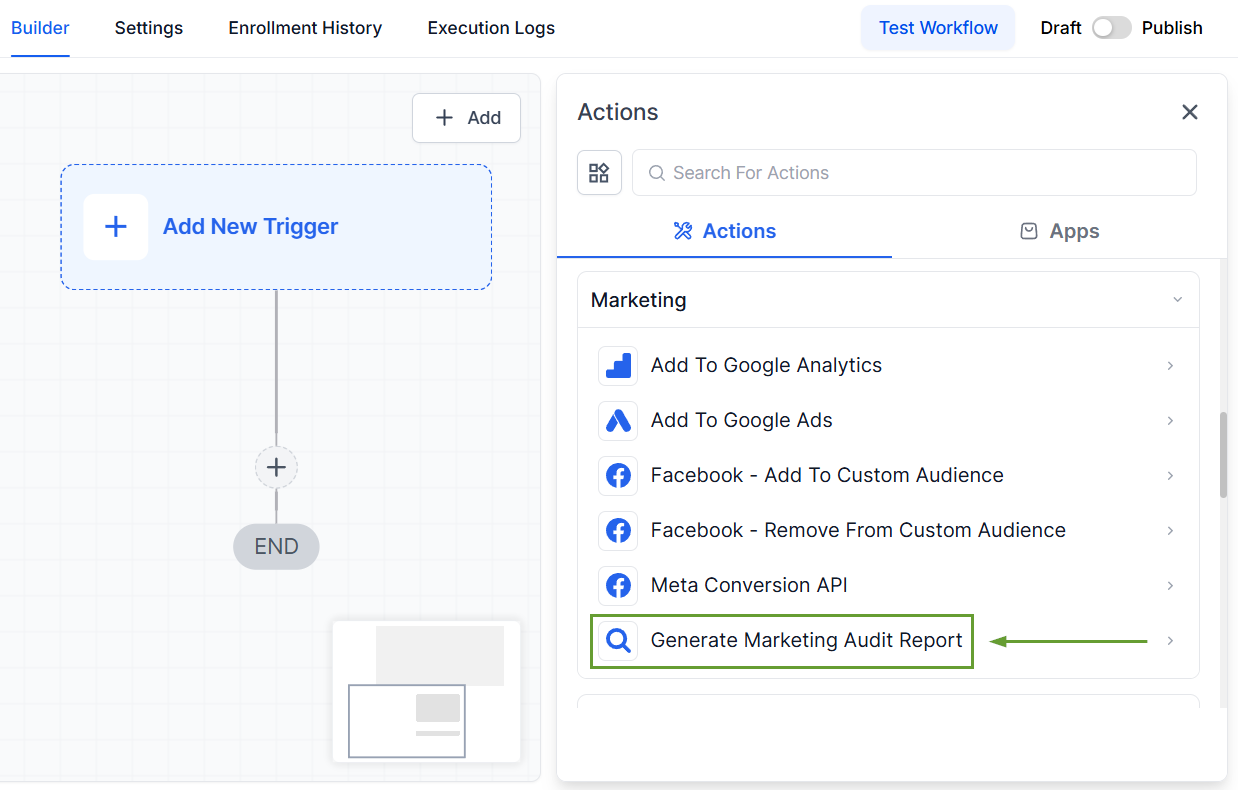The width and height of the screenshot is (1238, 790).
Task: Click the Search For Actions field
Action: (914, 173)
